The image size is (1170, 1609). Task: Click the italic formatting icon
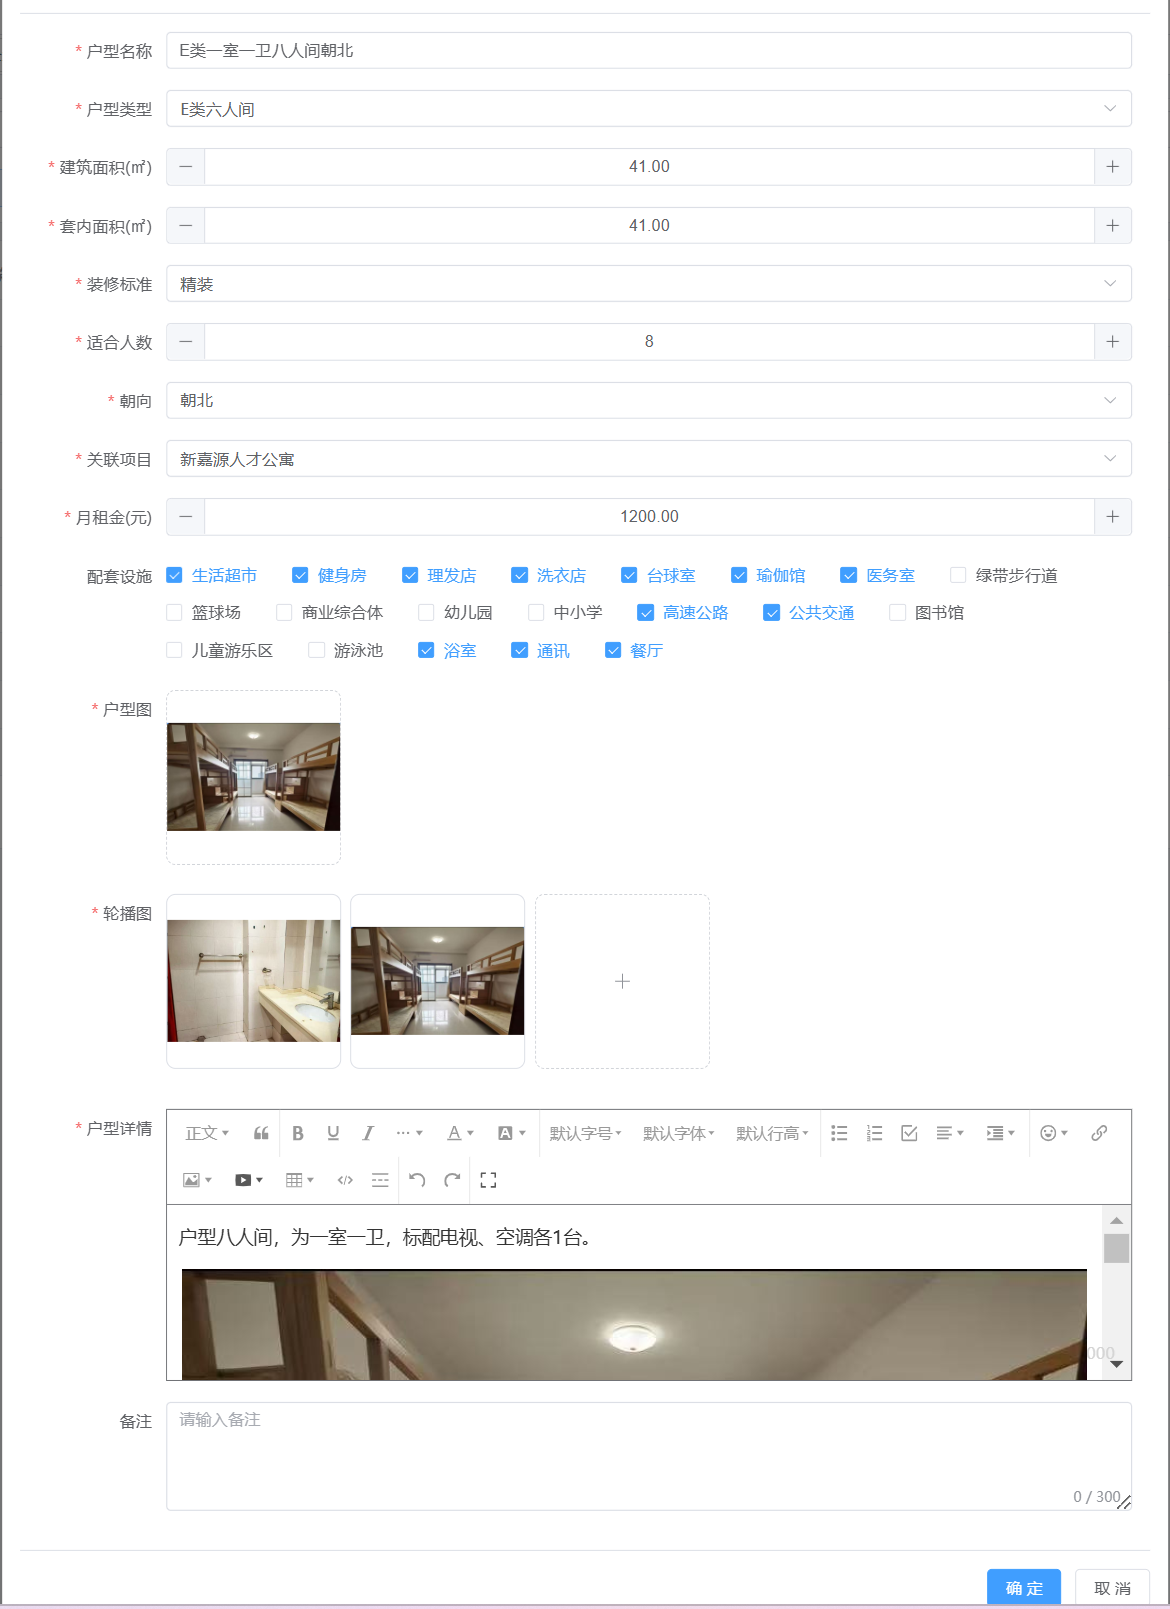click(368, 1133)
